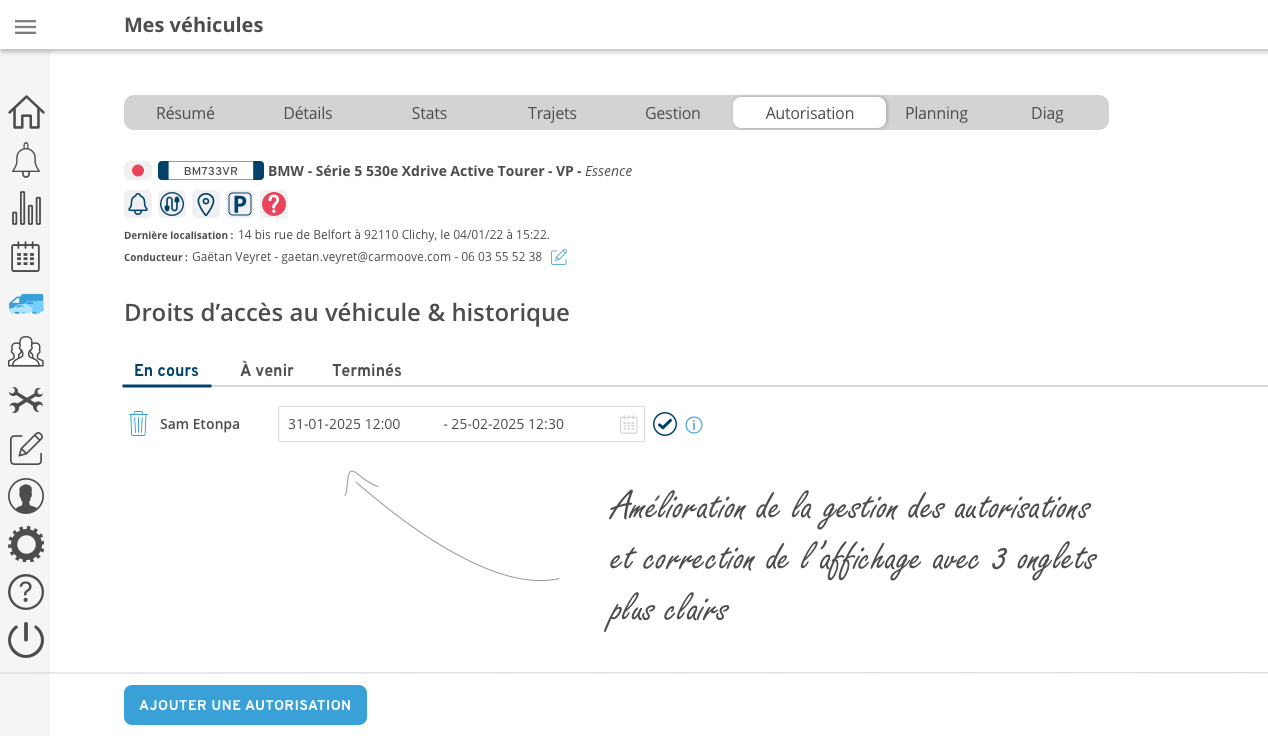Open users group icon in sidebar
Image resolution: width=1268 pixels, height=736 pixels.
pyautogui.click(x=26, y=352)
